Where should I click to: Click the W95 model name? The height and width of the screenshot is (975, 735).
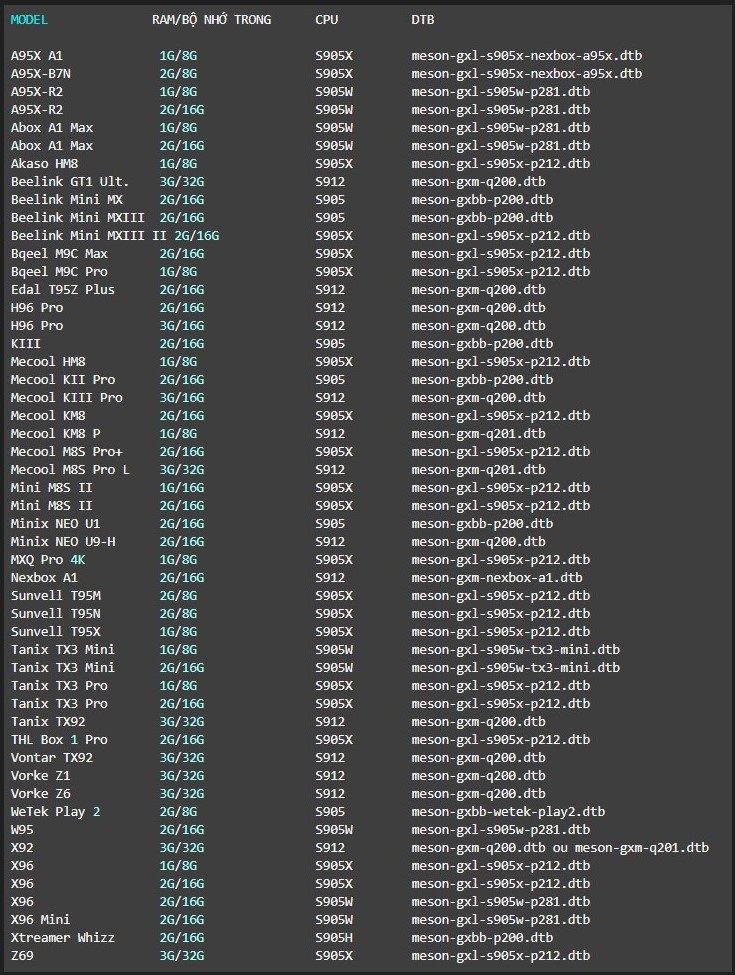pos(22,830)
